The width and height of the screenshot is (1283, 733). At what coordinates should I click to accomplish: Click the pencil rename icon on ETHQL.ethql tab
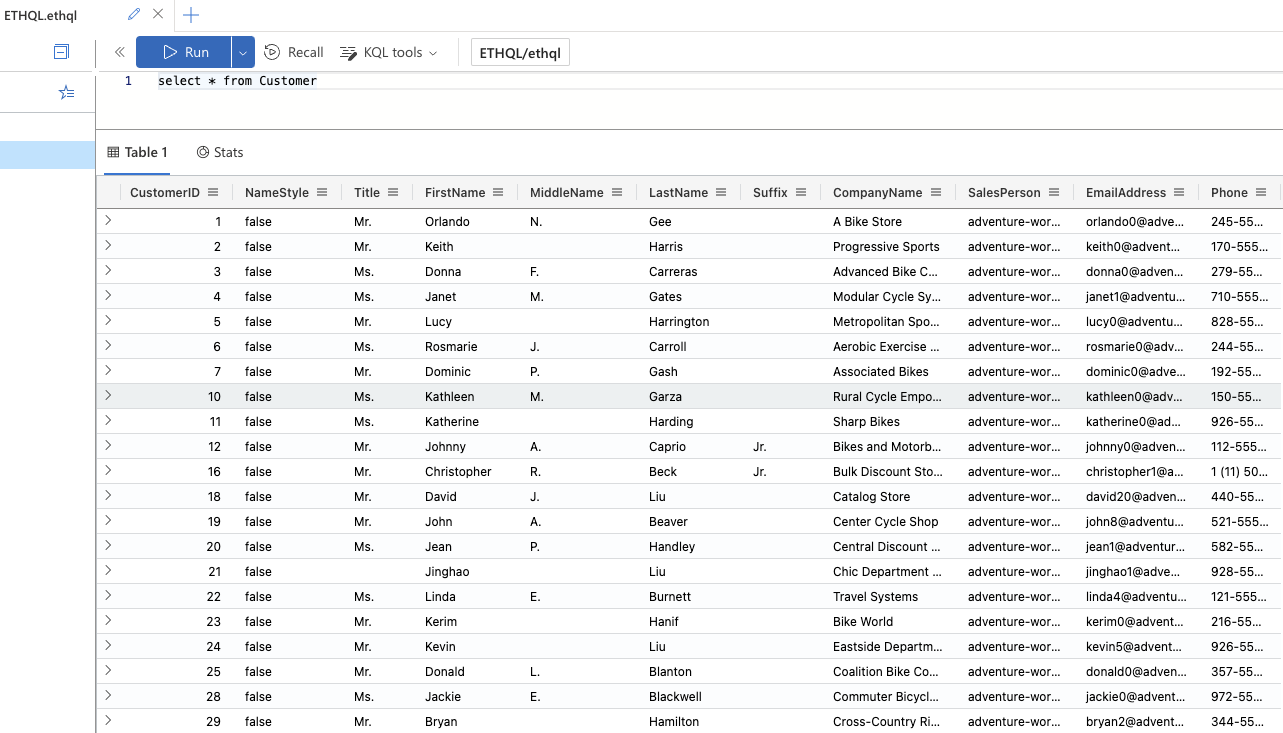tap(135, 15)
